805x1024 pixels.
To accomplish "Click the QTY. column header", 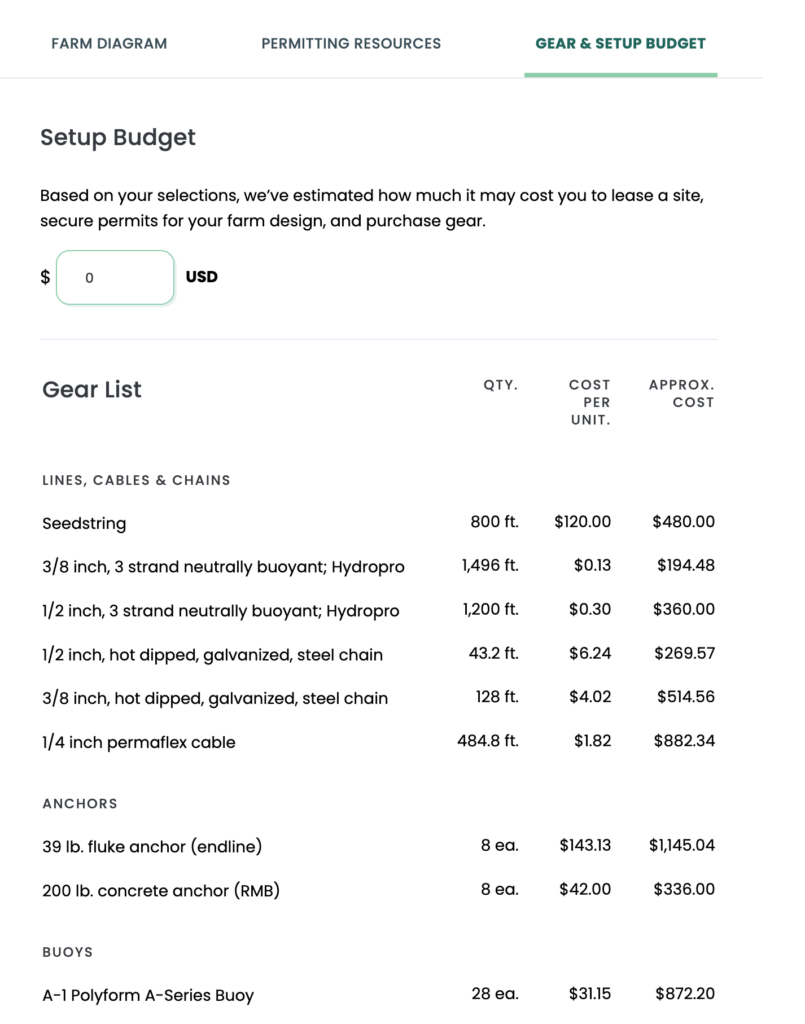I will (x=500, y=384).
